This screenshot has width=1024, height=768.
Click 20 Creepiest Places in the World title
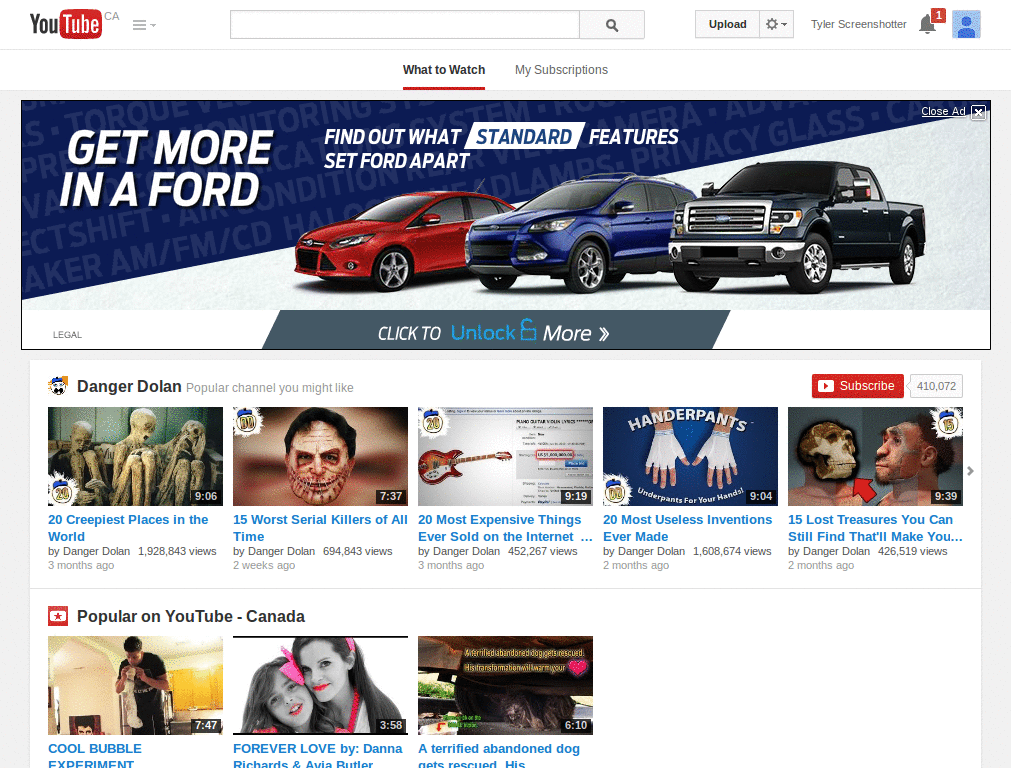(x=128, y=528)
